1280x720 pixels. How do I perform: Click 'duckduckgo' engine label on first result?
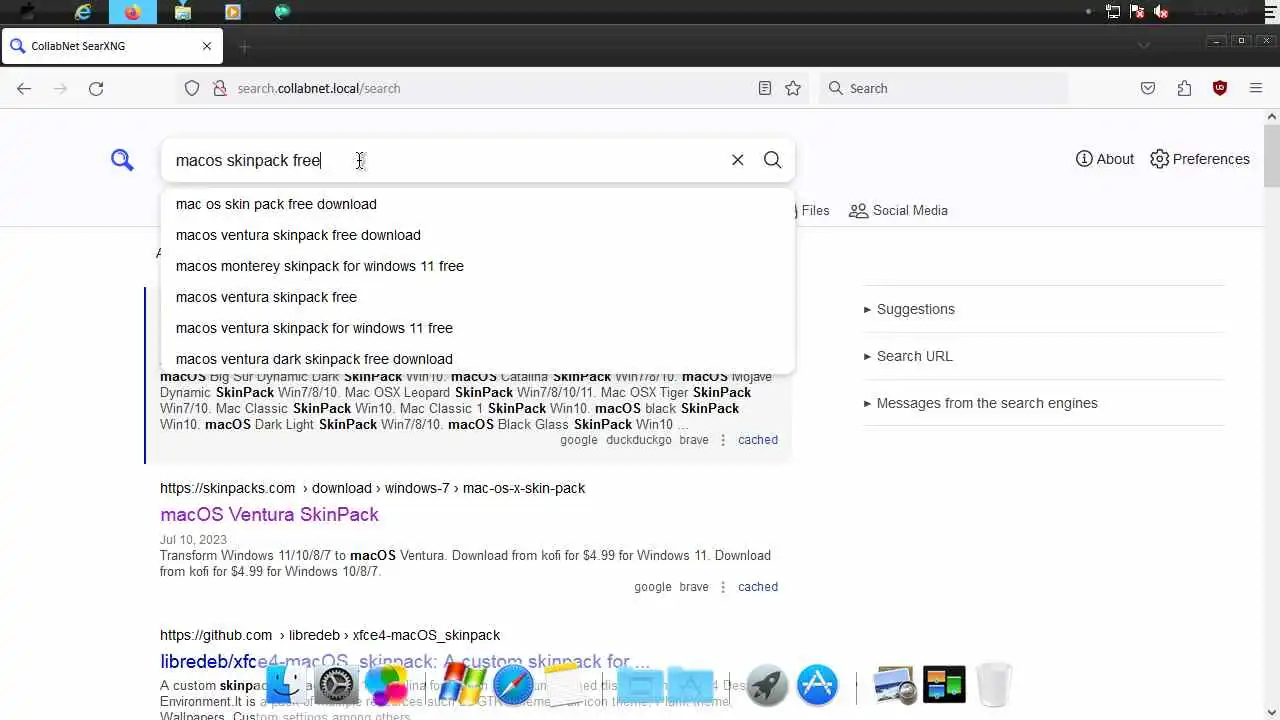coord(638,440)
